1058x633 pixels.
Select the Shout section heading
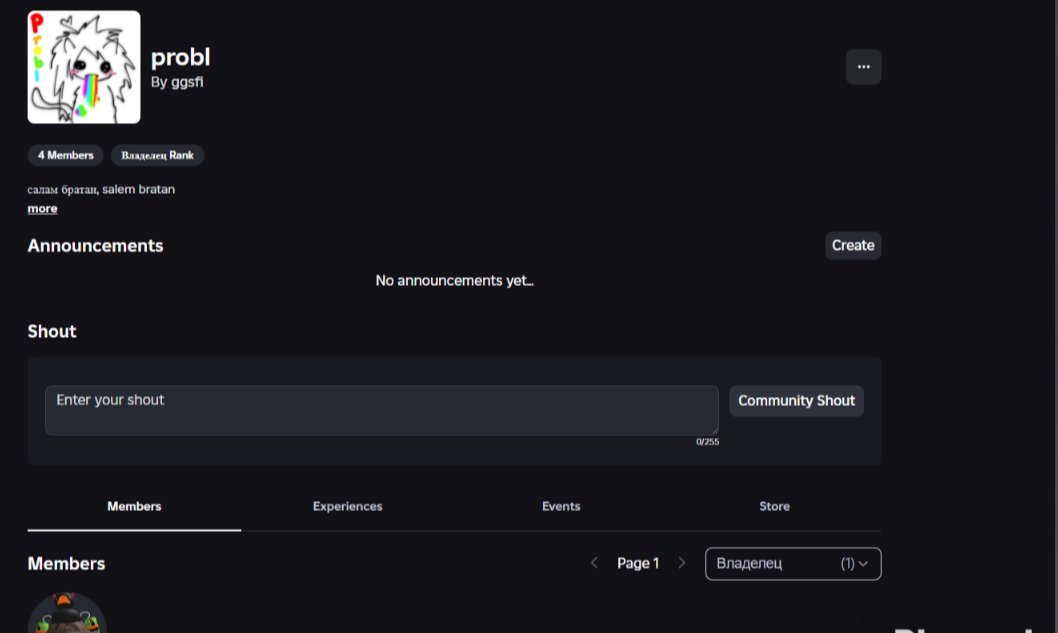(52, 331)
